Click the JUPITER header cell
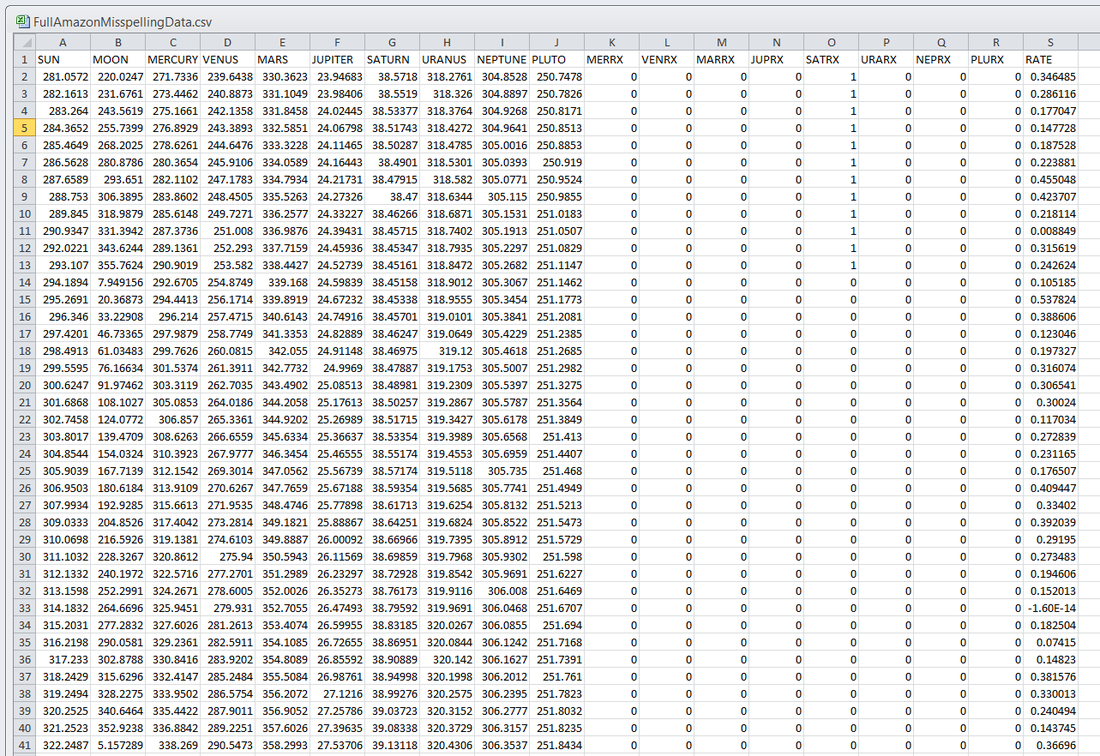 click(337, 60)
